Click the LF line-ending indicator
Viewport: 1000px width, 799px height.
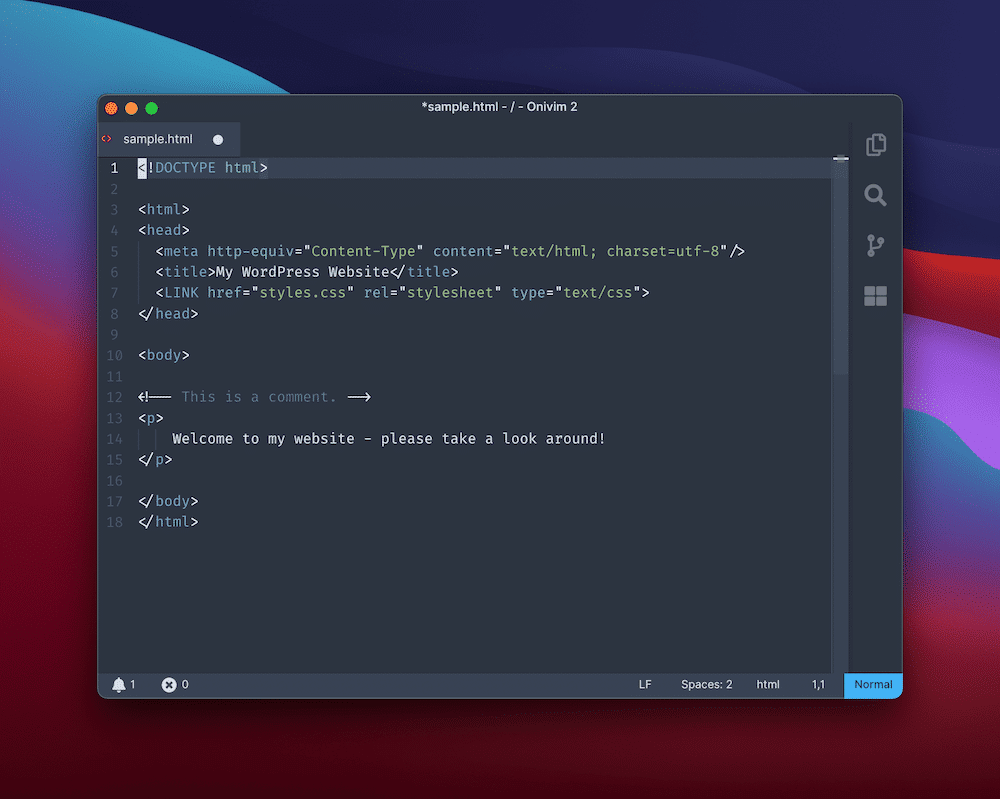pyautogui.click(x=645, y=684)
